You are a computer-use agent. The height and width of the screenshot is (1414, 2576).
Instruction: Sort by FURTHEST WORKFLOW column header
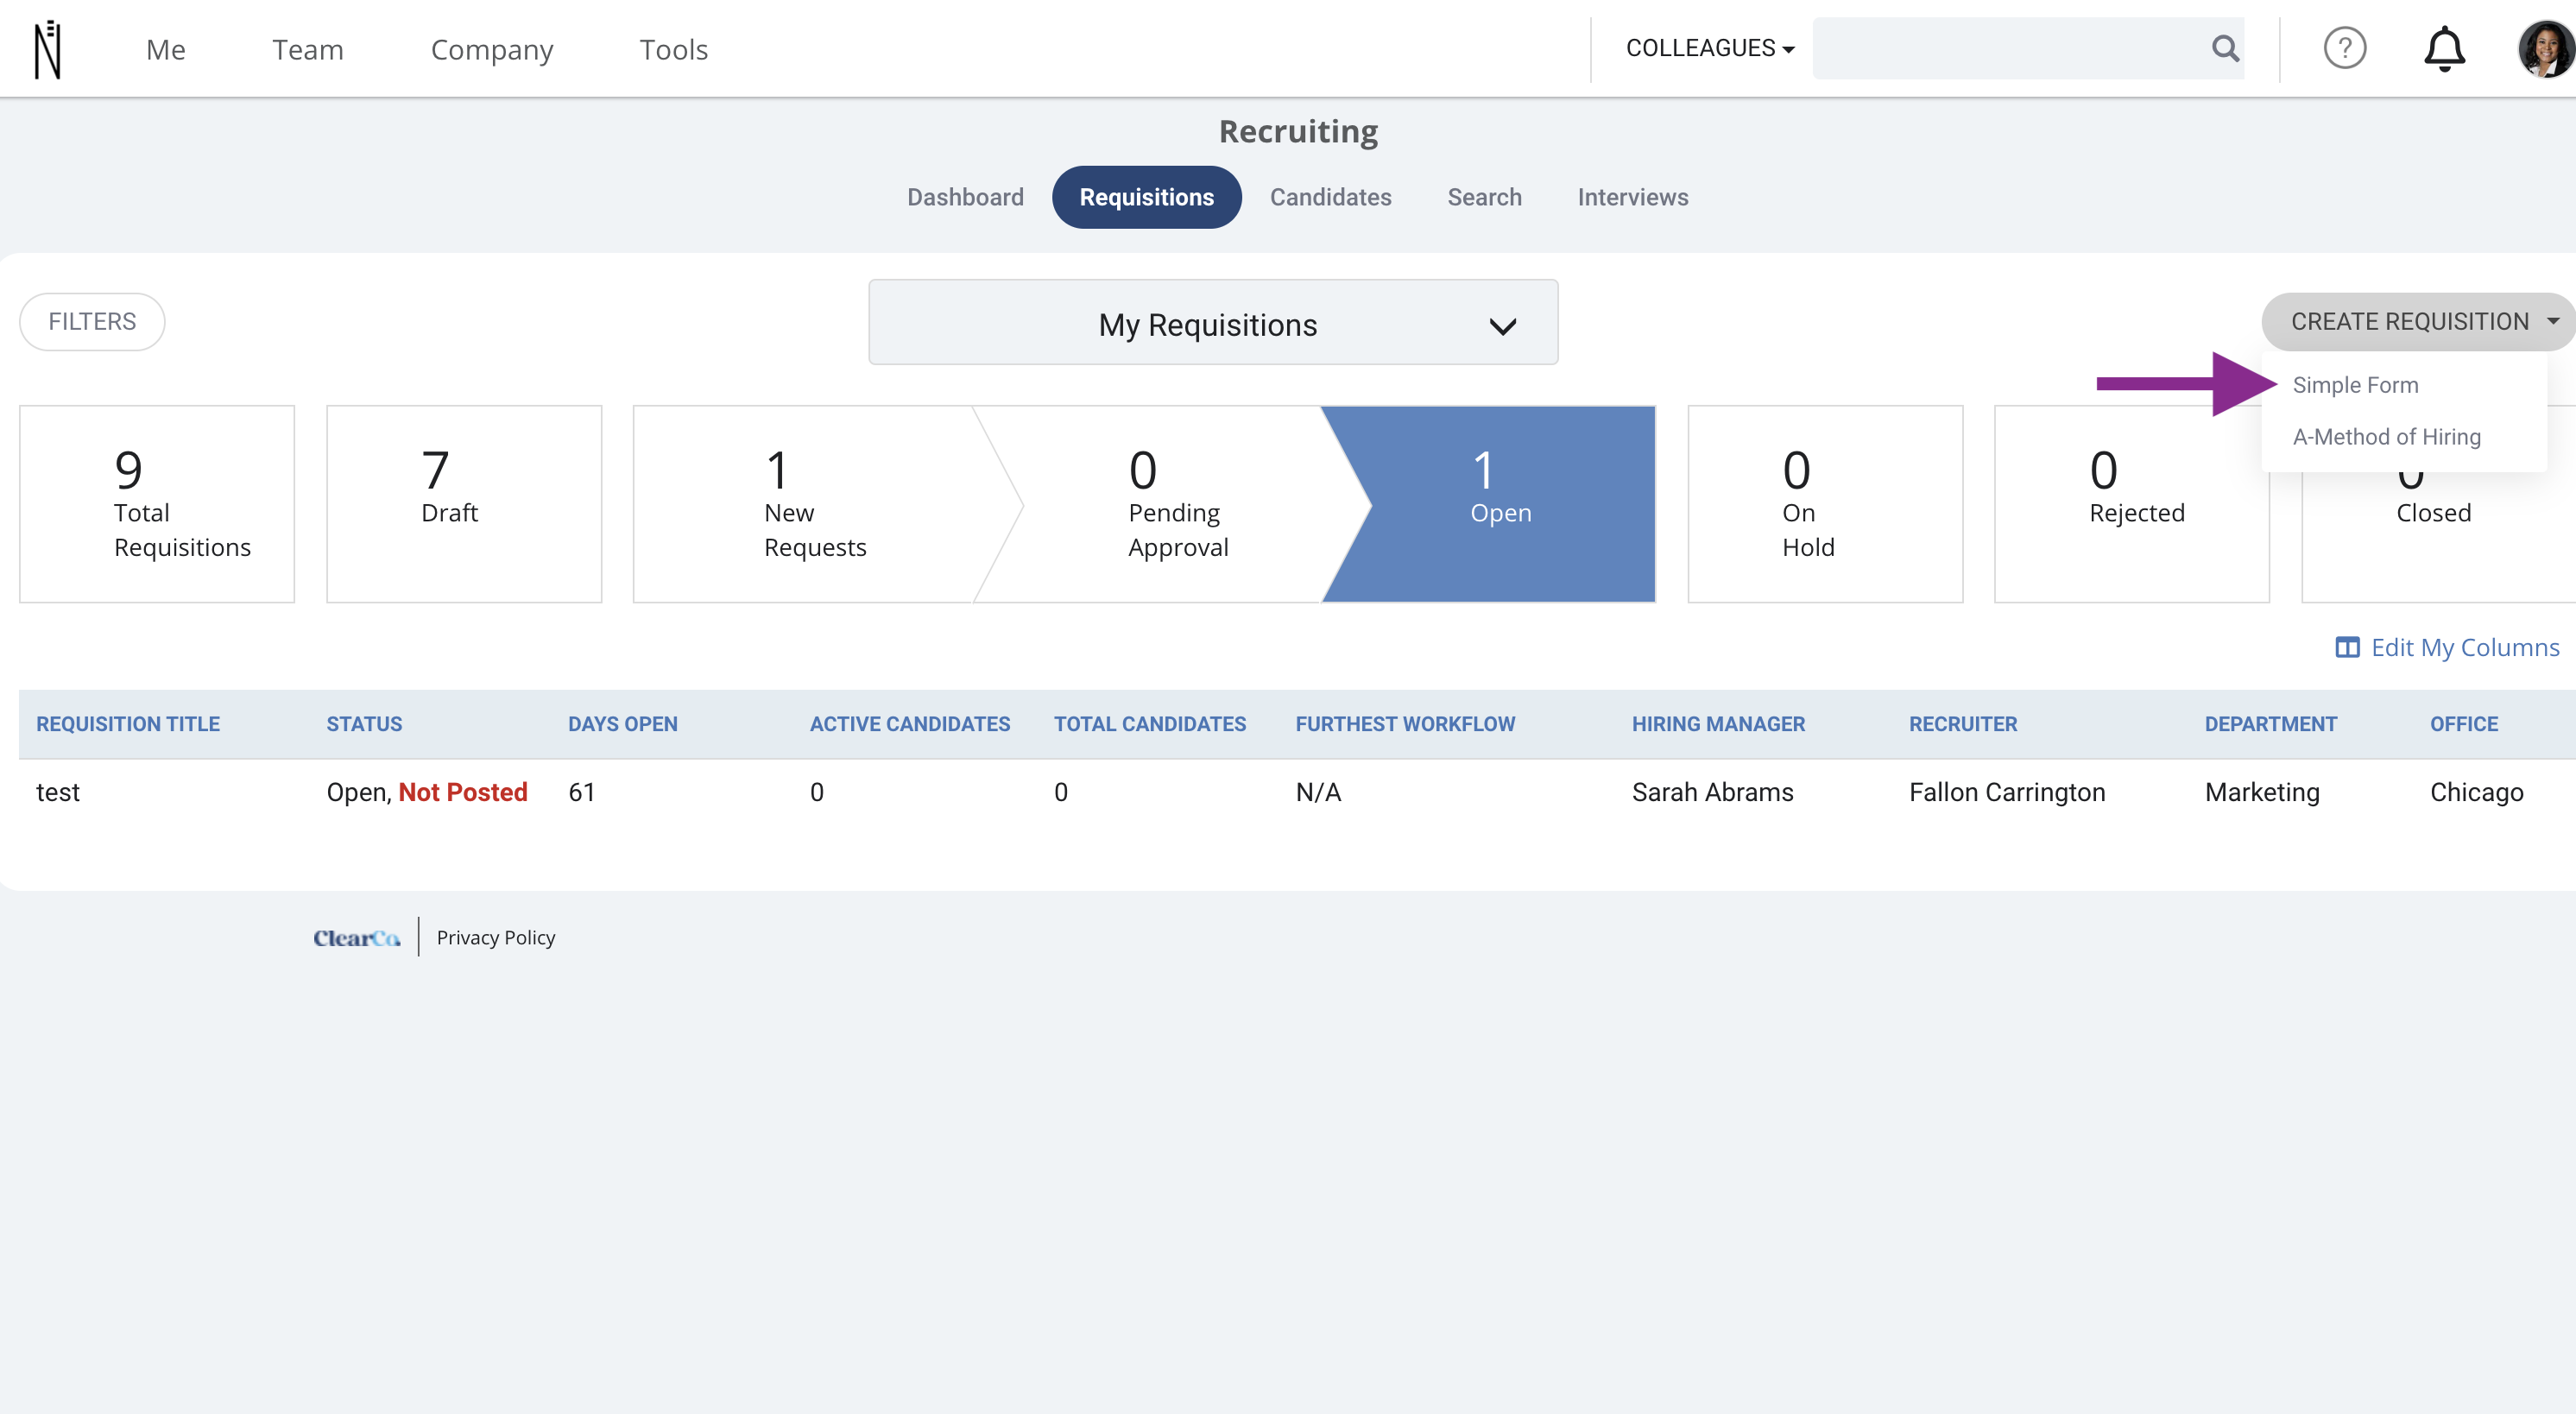pos(1405,724)
